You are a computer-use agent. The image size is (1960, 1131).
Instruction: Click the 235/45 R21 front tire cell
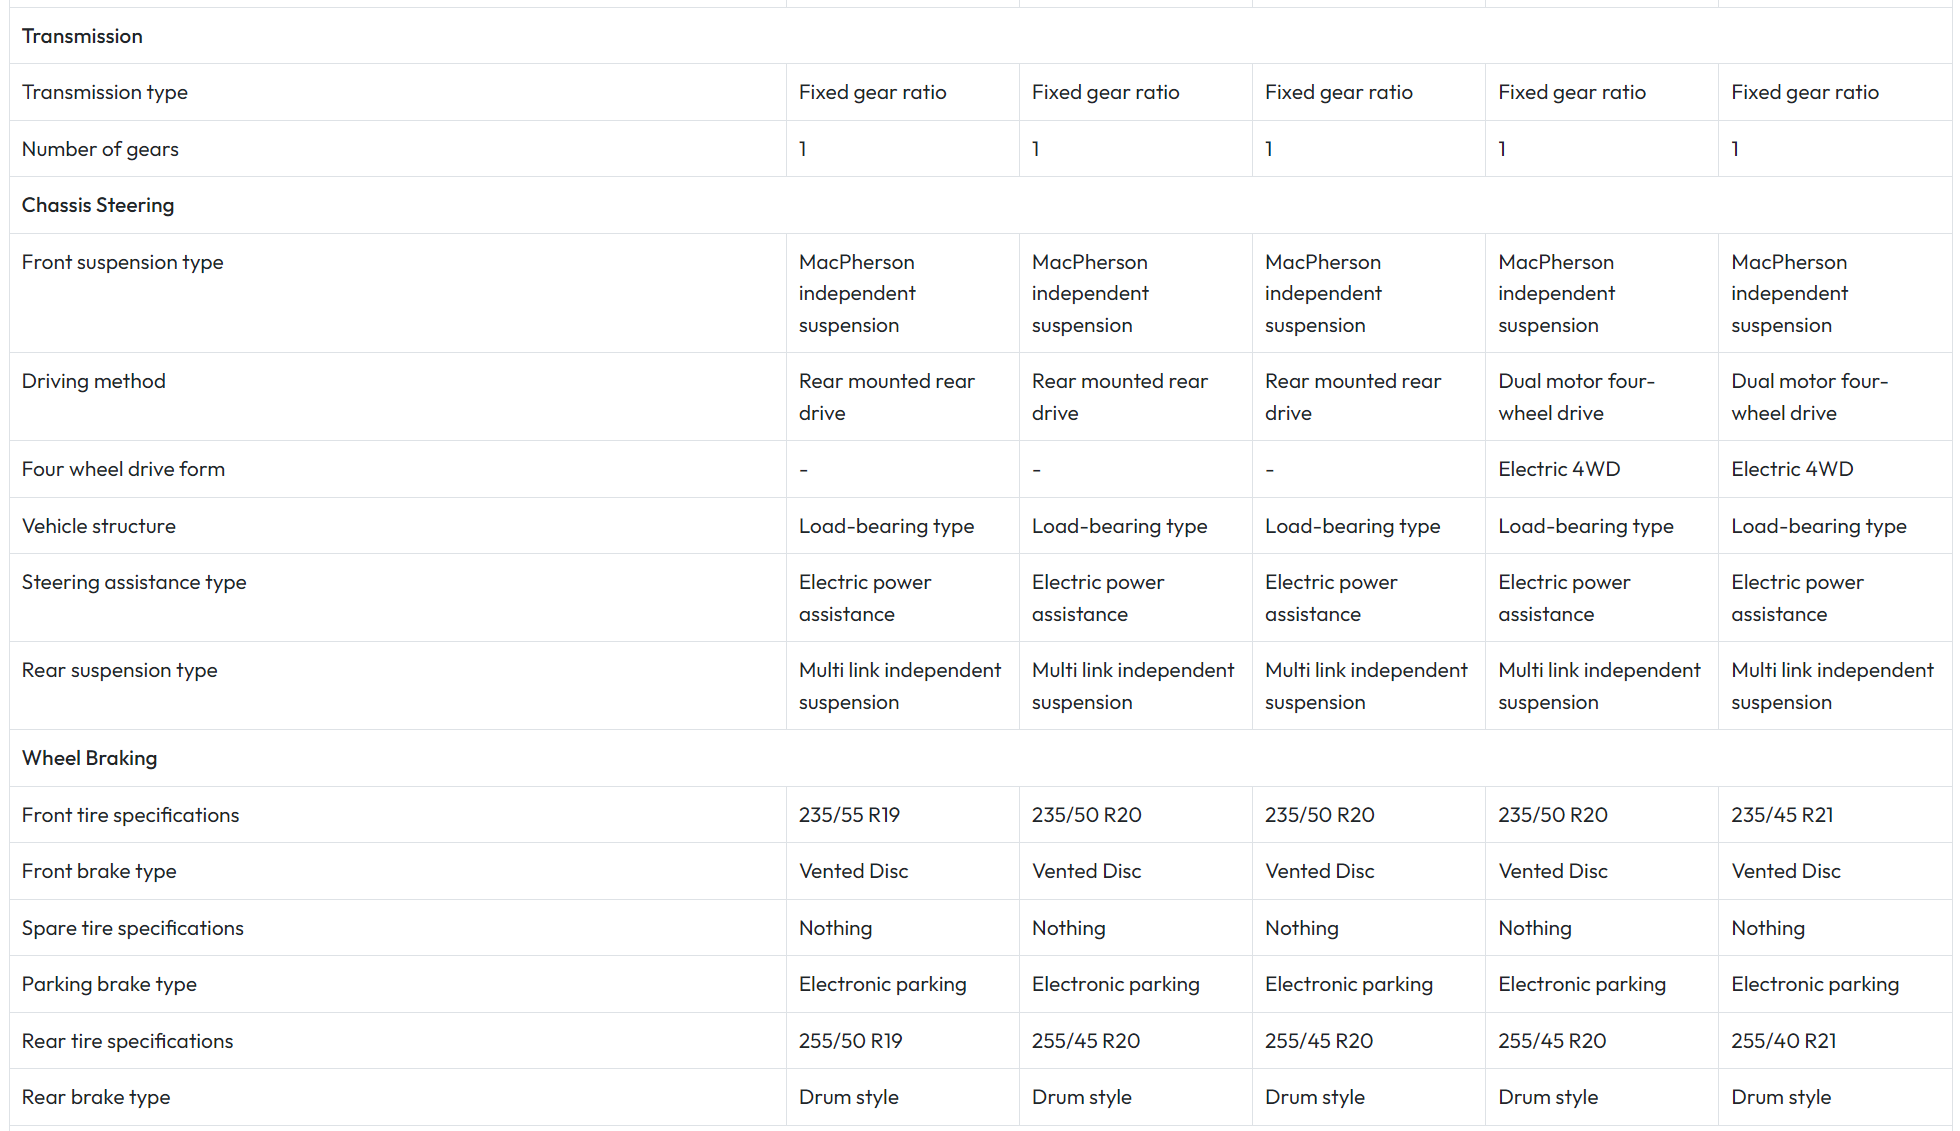pos(1782,815)
